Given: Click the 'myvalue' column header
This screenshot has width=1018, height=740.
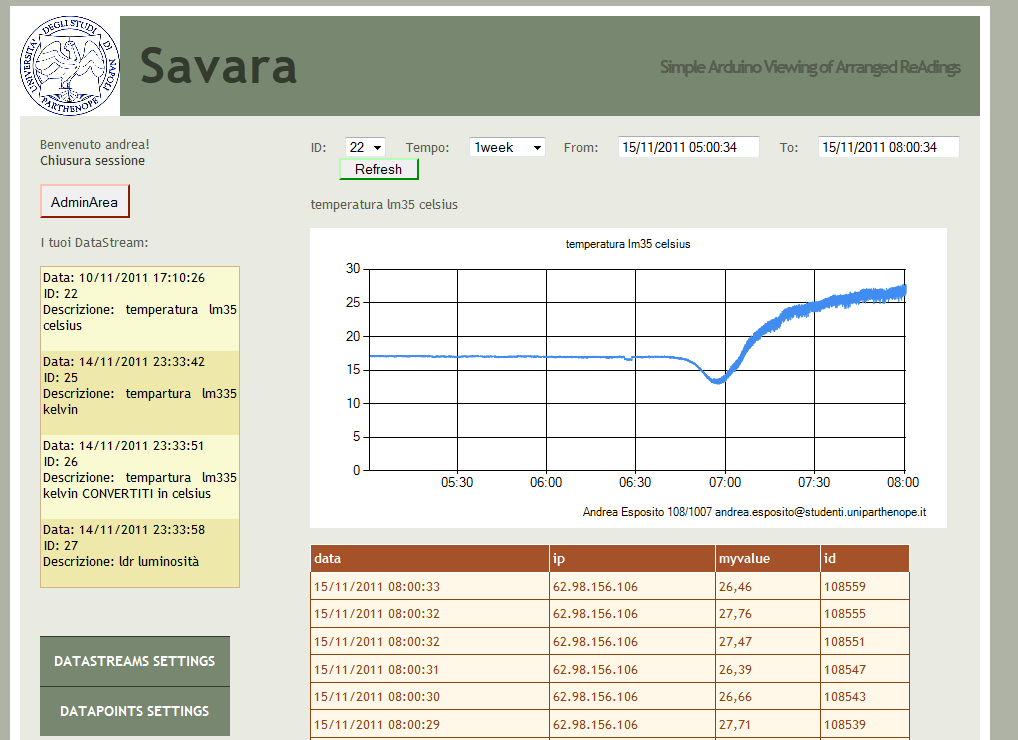Looking at the screenshot, I should (x=767, y=558).
